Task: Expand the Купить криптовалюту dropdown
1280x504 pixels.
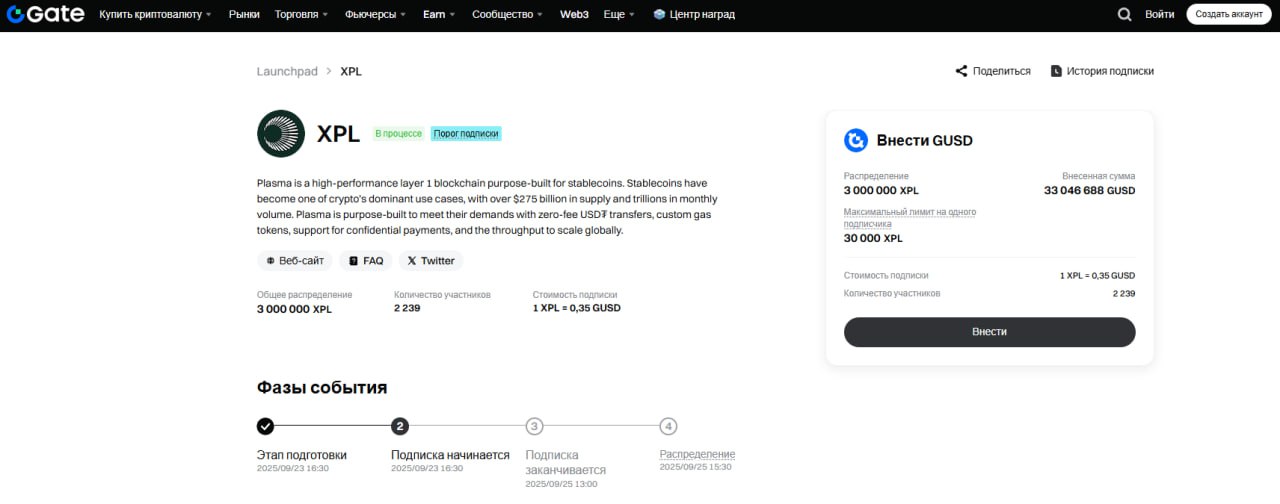Action: [155, 15]
